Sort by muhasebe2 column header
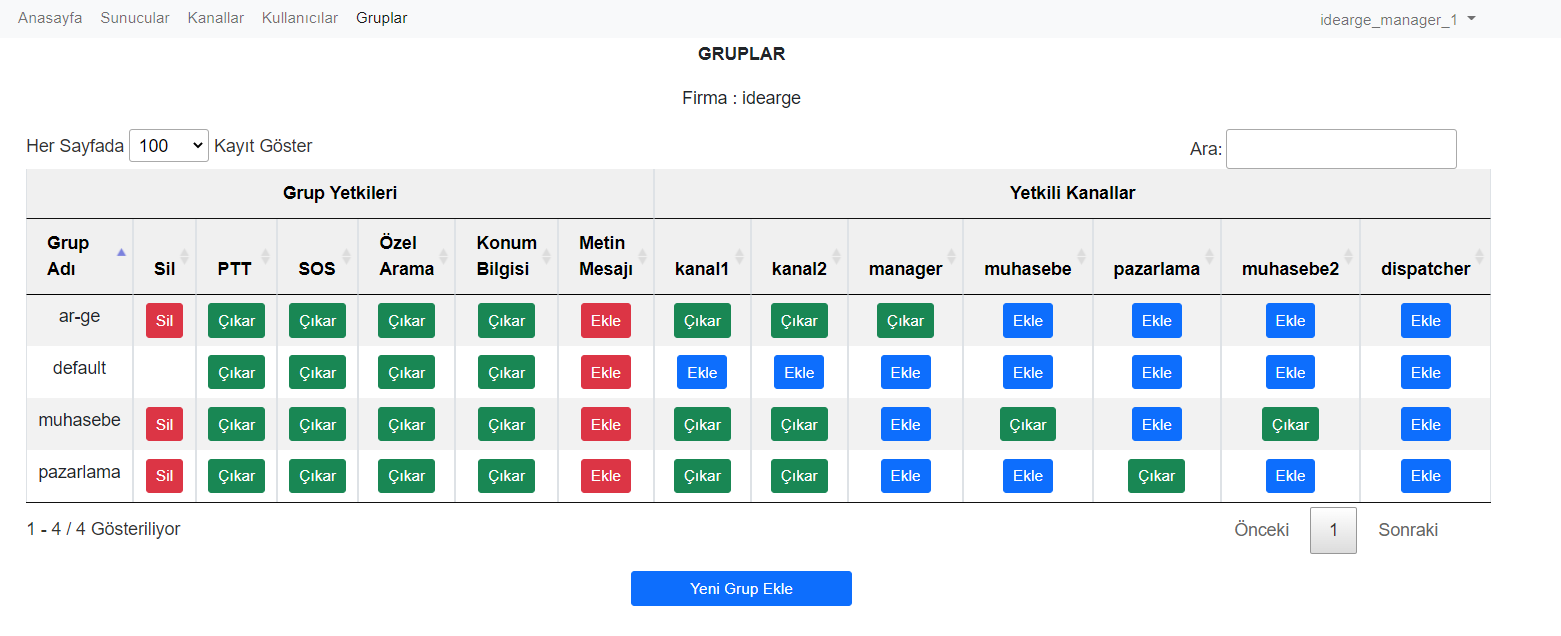This screenshot has height=636, width=1561. (x=1291, y=256)
